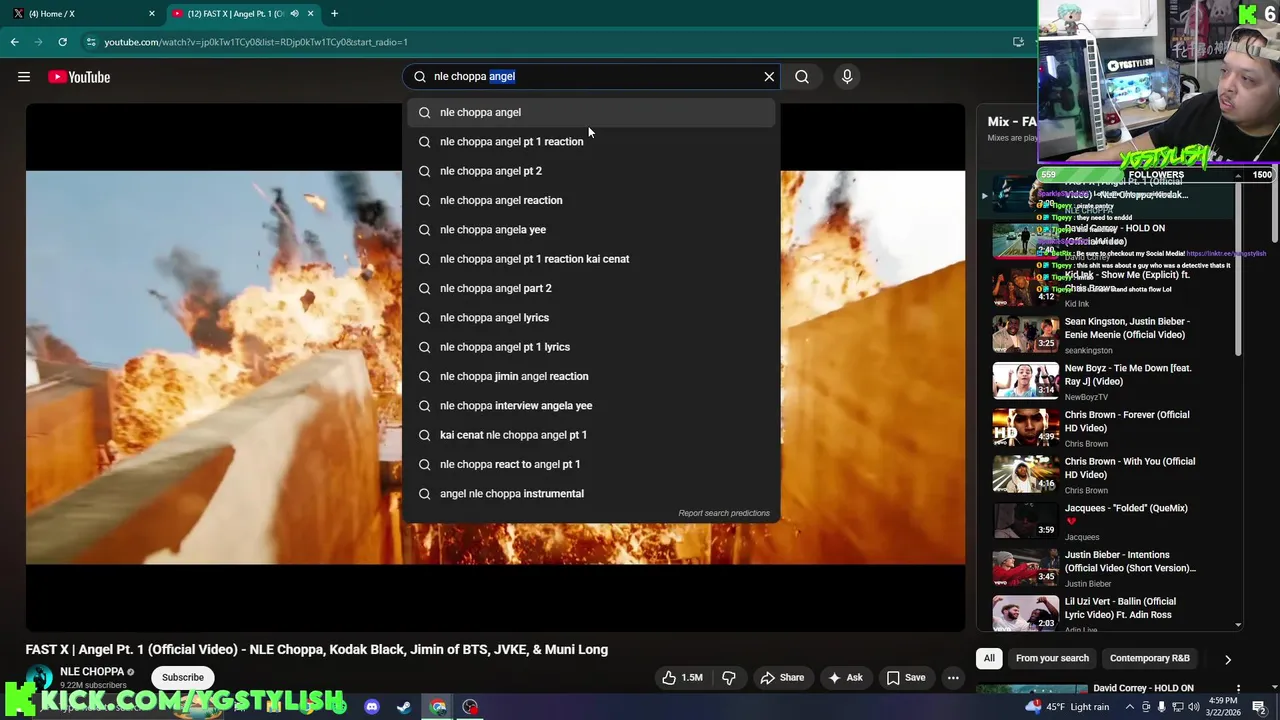Image resolution: width=1280 pixels, height=720 pixels.
Task: Cast or install icon in address bar
Action: tap(1018, 42)
